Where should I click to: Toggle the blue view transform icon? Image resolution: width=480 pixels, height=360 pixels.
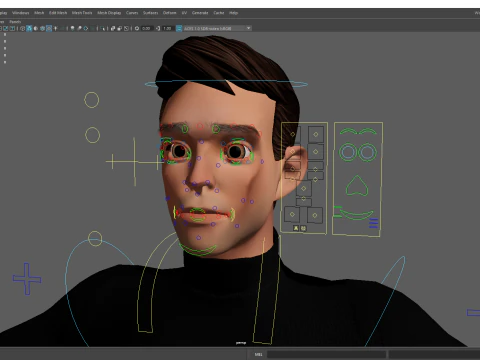[179, 28]
